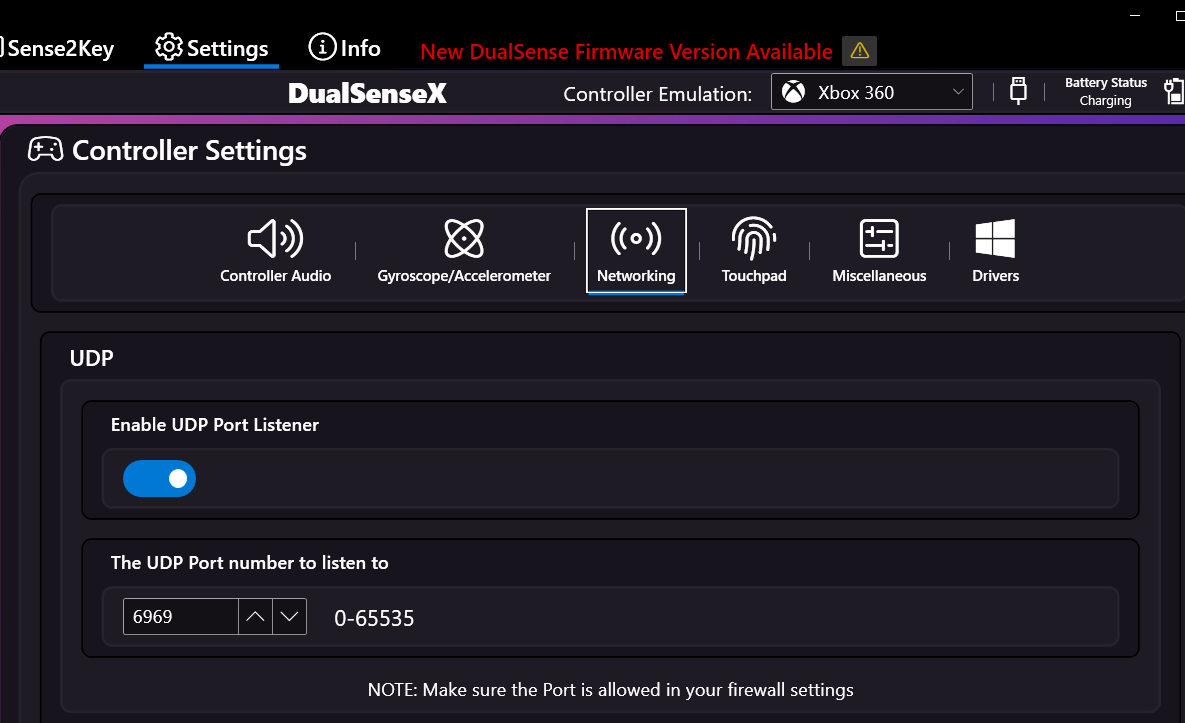
Task: Click The UDP Port number to listen to label
Action: click(249, 563)
